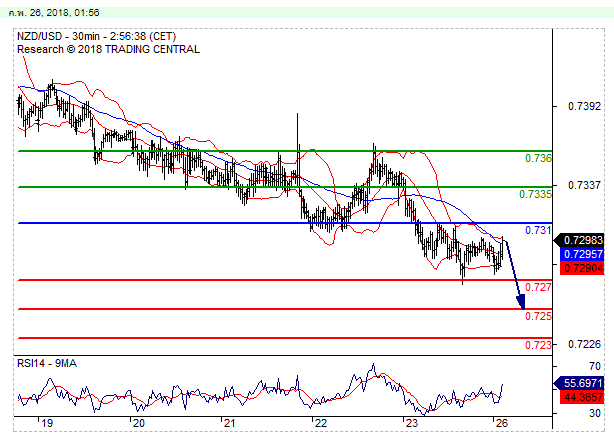Click the RSI moving average tag 44.3657

coord(582,397)
